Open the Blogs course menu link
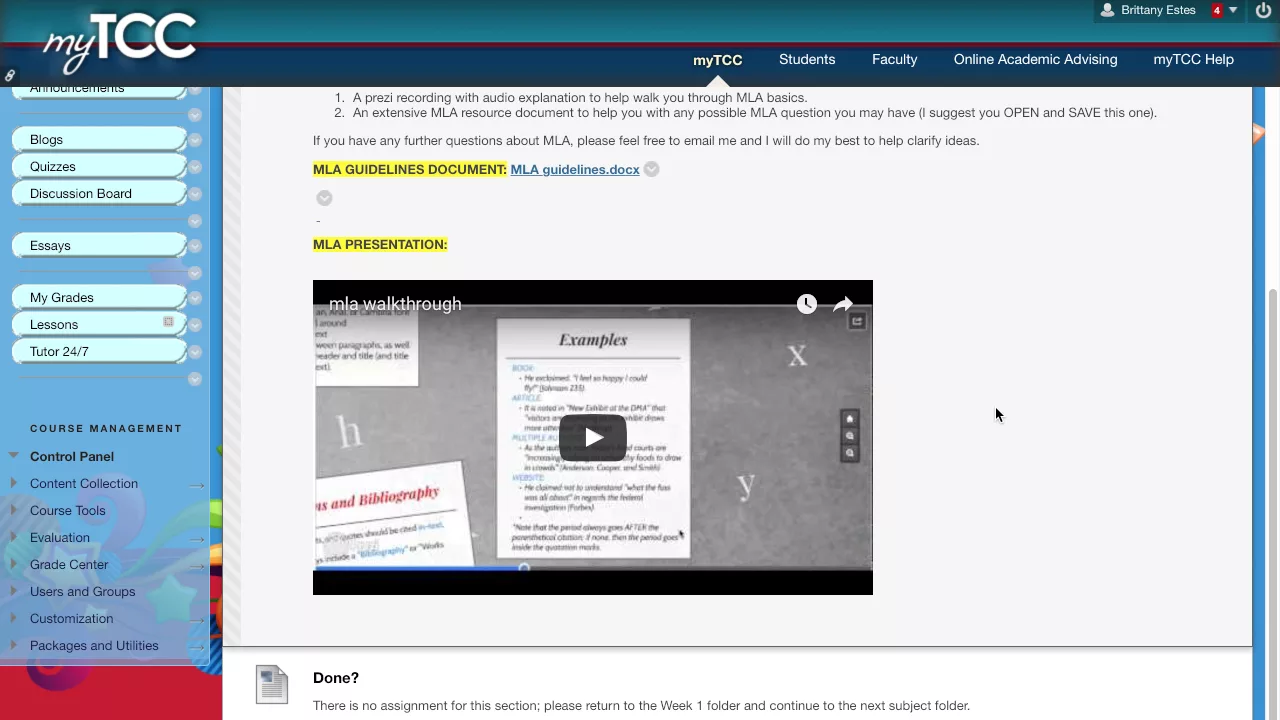Image resolution: width=1280 pixels, height=720 pixels. (x=46, y=139)
